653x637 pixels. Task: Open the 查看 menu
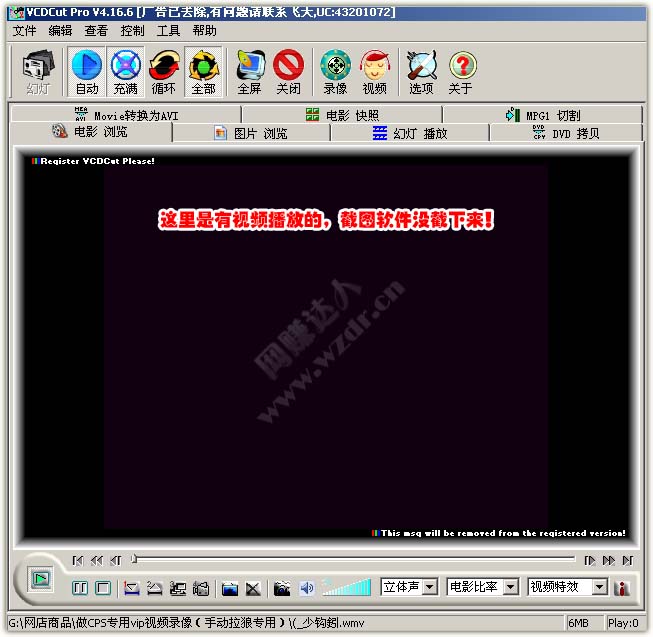(x=96, y=31)
